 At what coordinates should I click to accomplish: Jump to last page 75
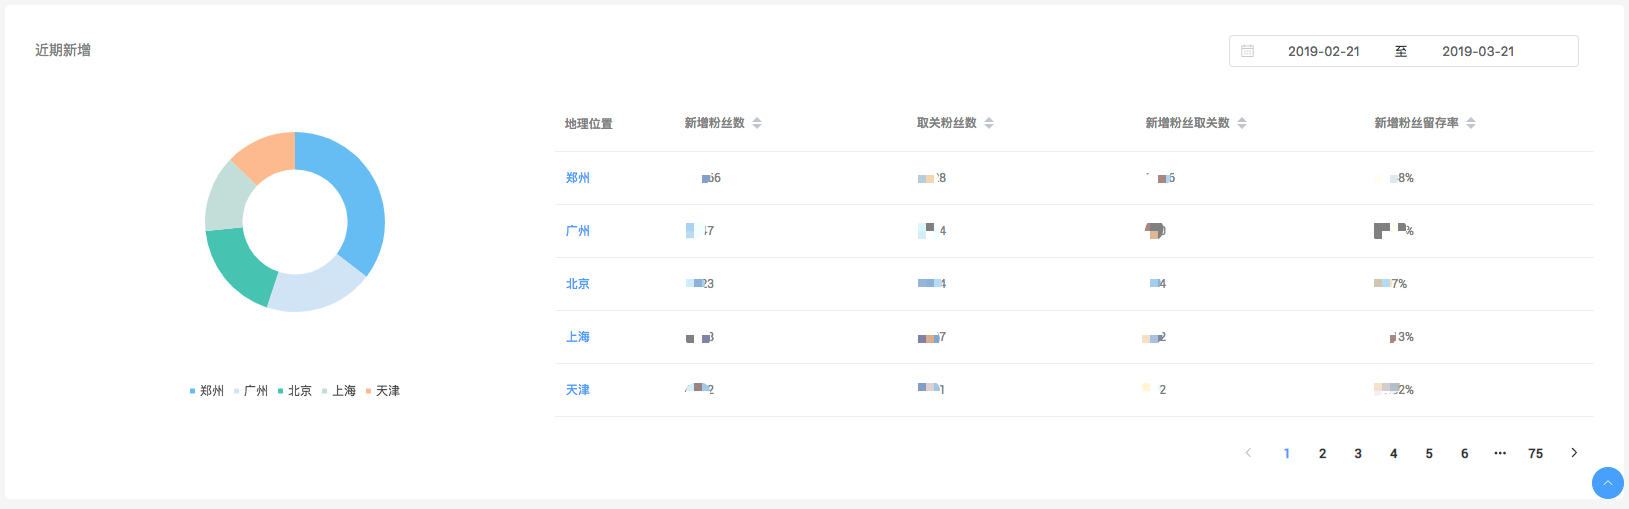point(1535,453)
